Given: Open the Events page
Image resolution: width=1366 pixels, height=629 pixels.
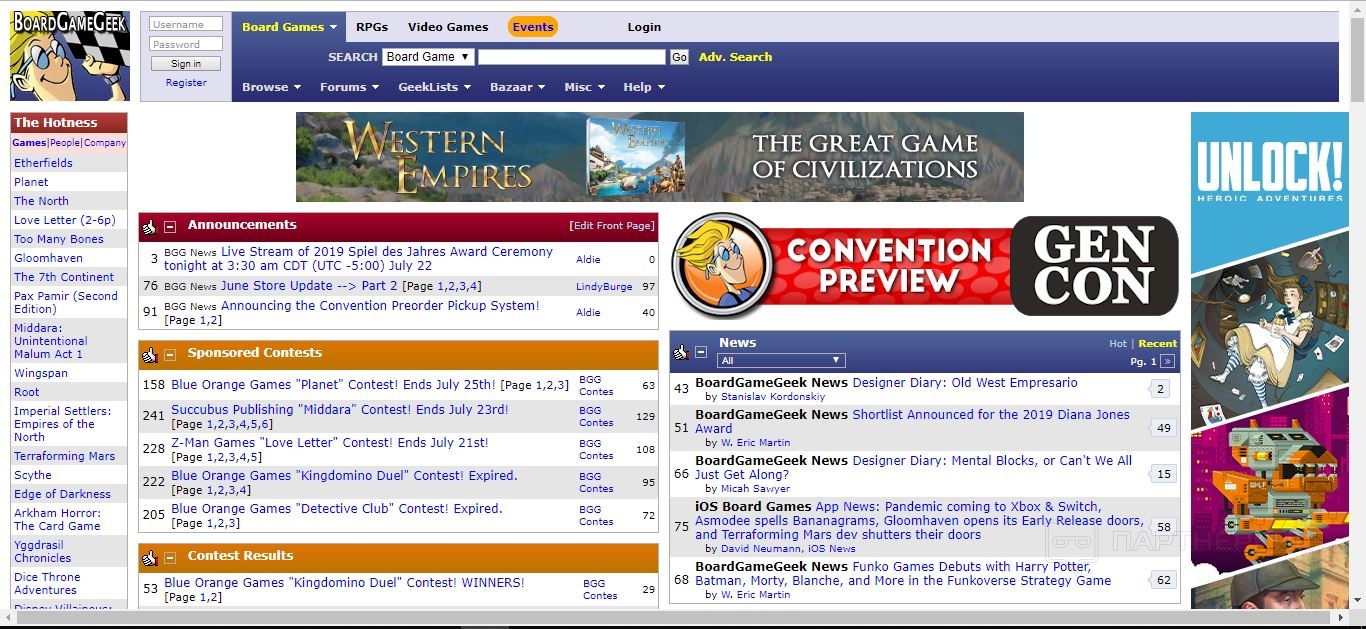Looking at the screenshot, I should (533, 27).
